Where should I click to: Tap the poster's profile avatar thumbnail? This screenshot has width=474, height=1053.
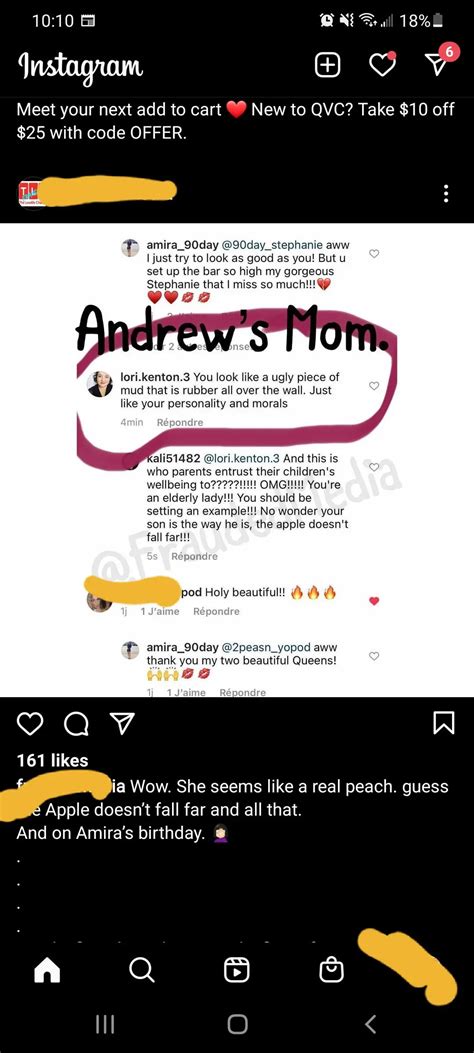(x=30, y=194)
